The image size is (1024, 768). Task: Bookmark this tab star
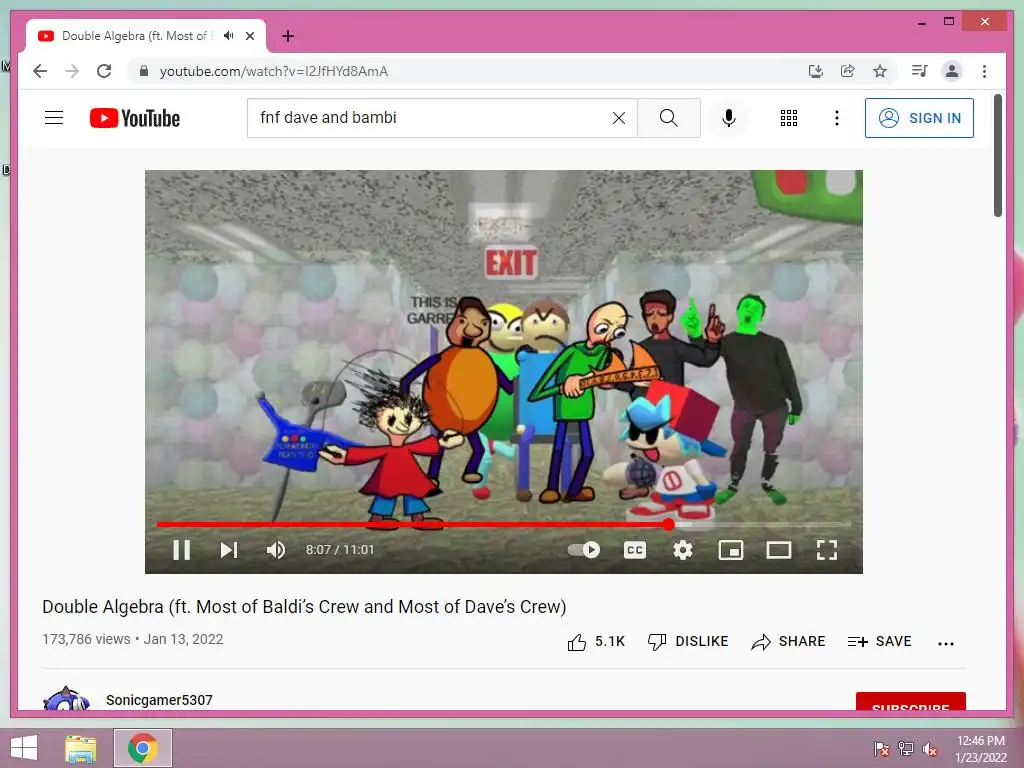(880, 71)
